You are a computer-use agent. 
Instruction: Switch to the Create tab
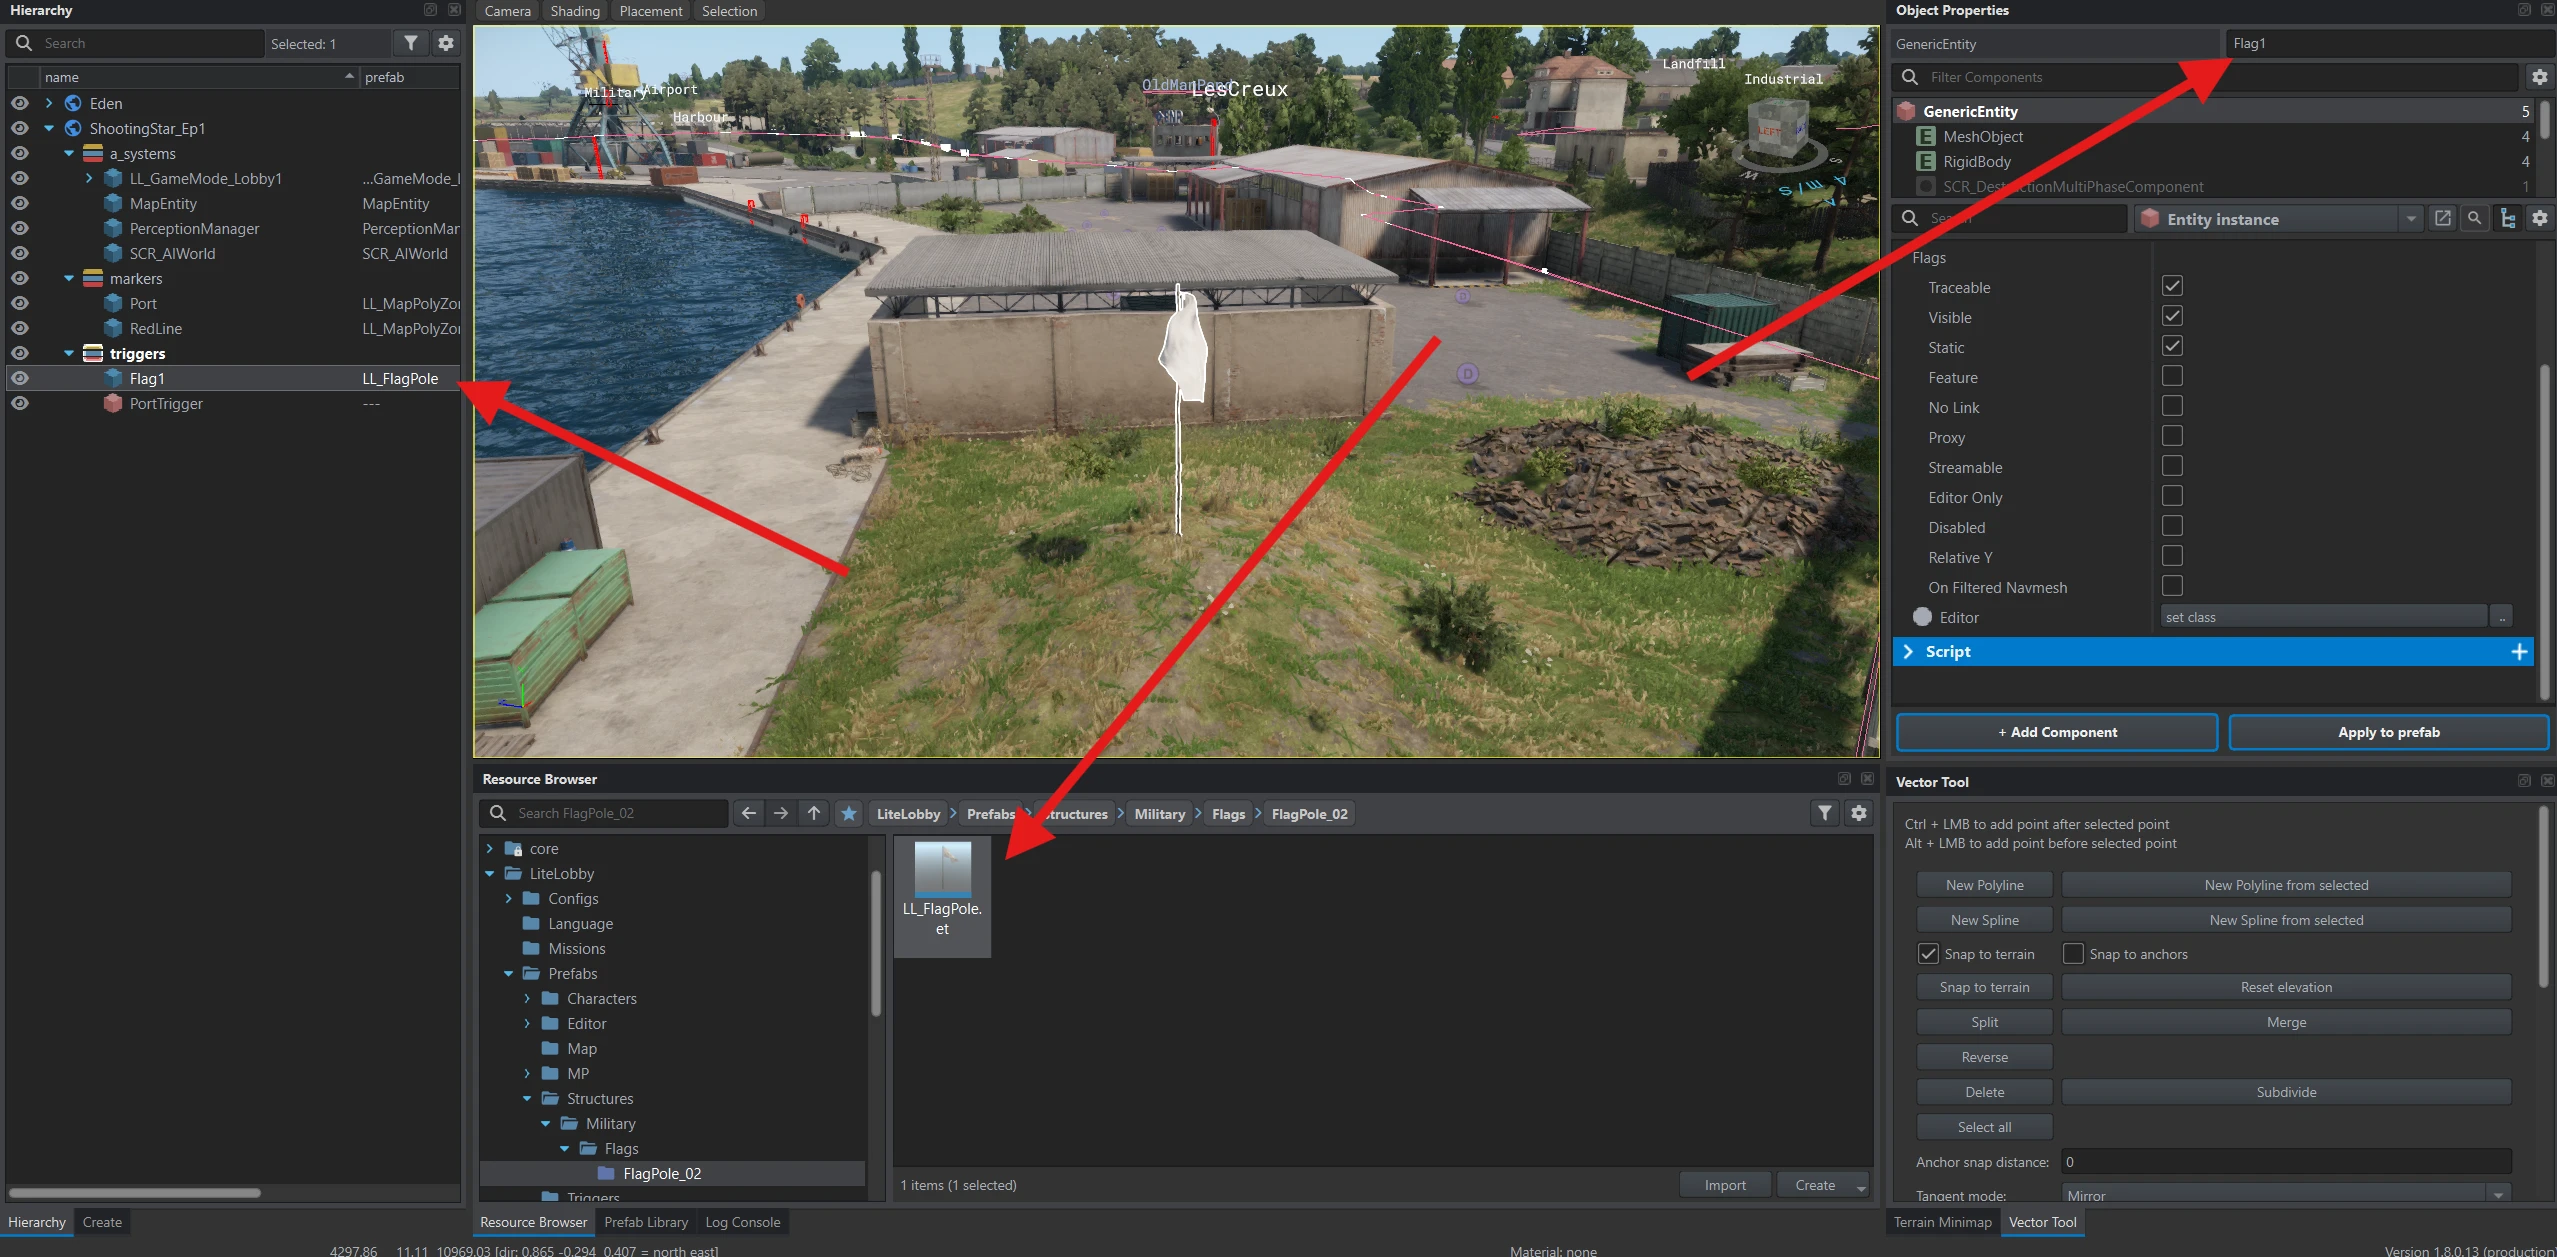tap(102, 1223)
